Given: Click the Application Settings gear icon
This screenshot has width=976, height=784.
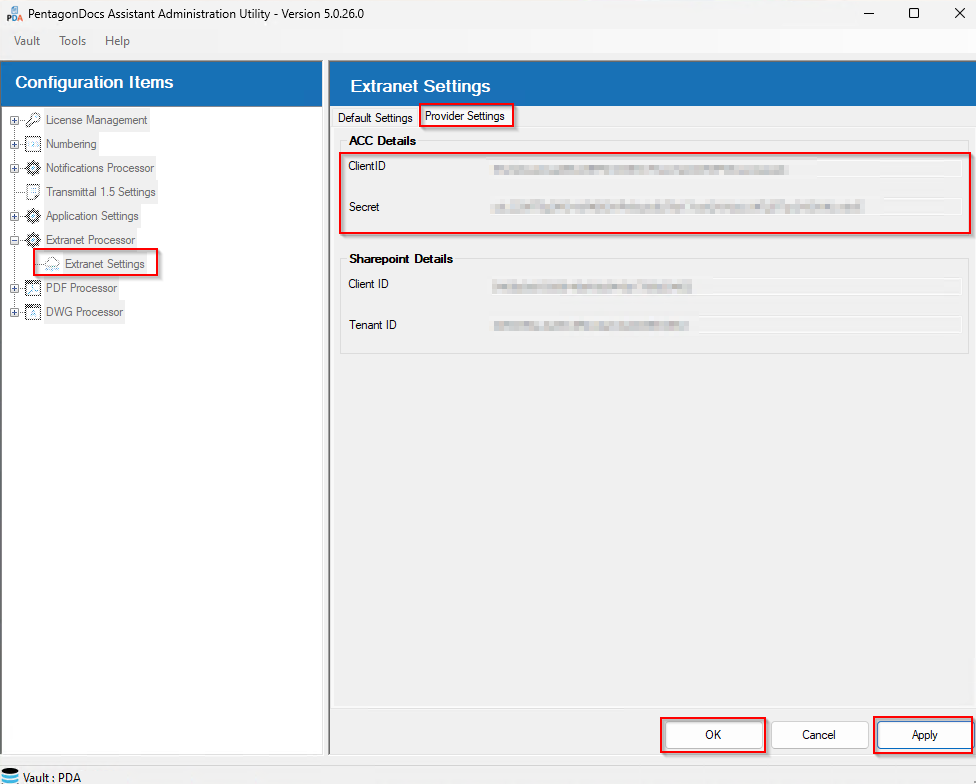Looking at the screenshot, I should (33, 216).
